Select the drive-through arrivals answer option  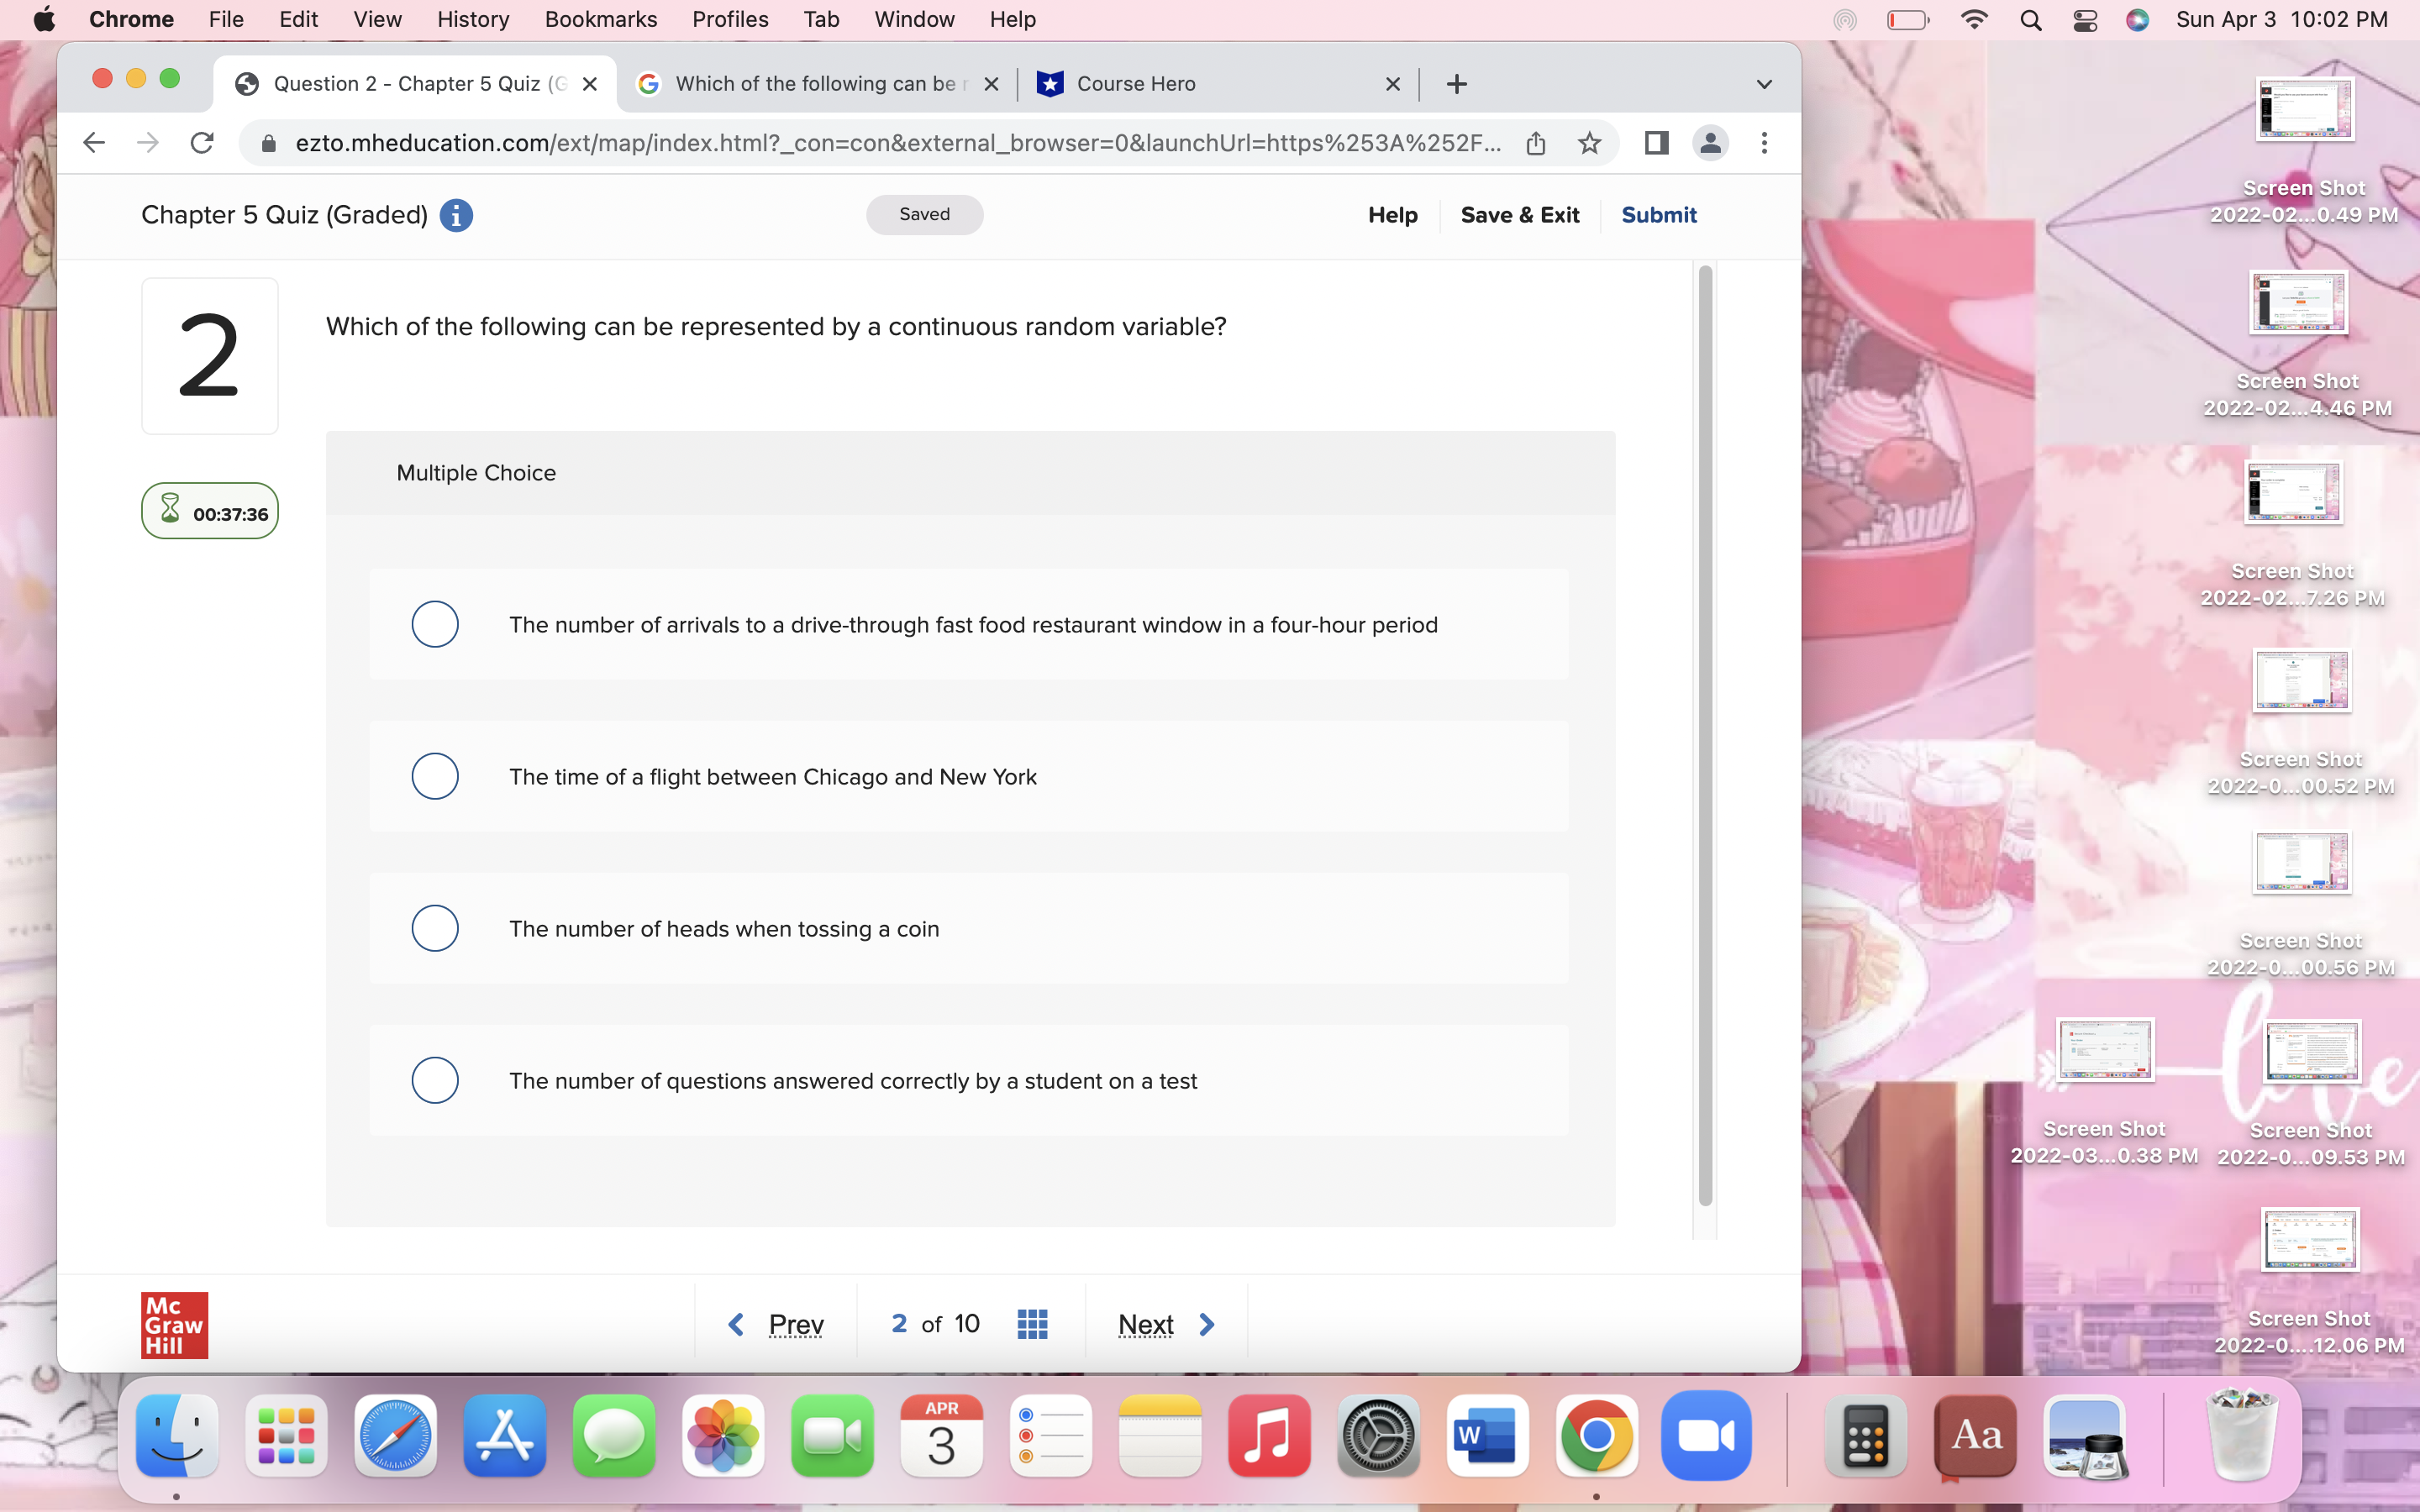(435, 624)
